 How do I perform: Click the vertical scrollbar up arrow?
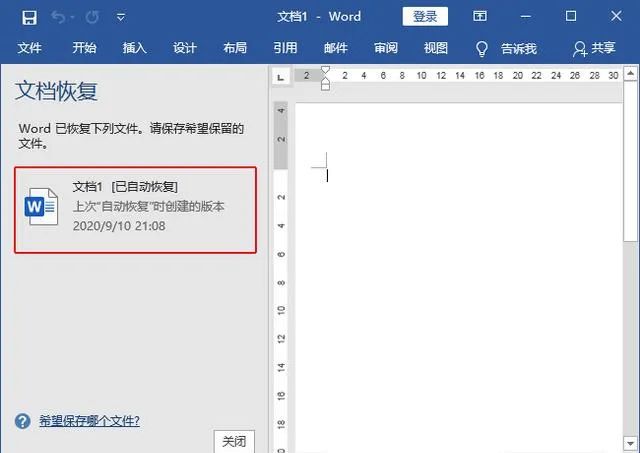point(631,73)
